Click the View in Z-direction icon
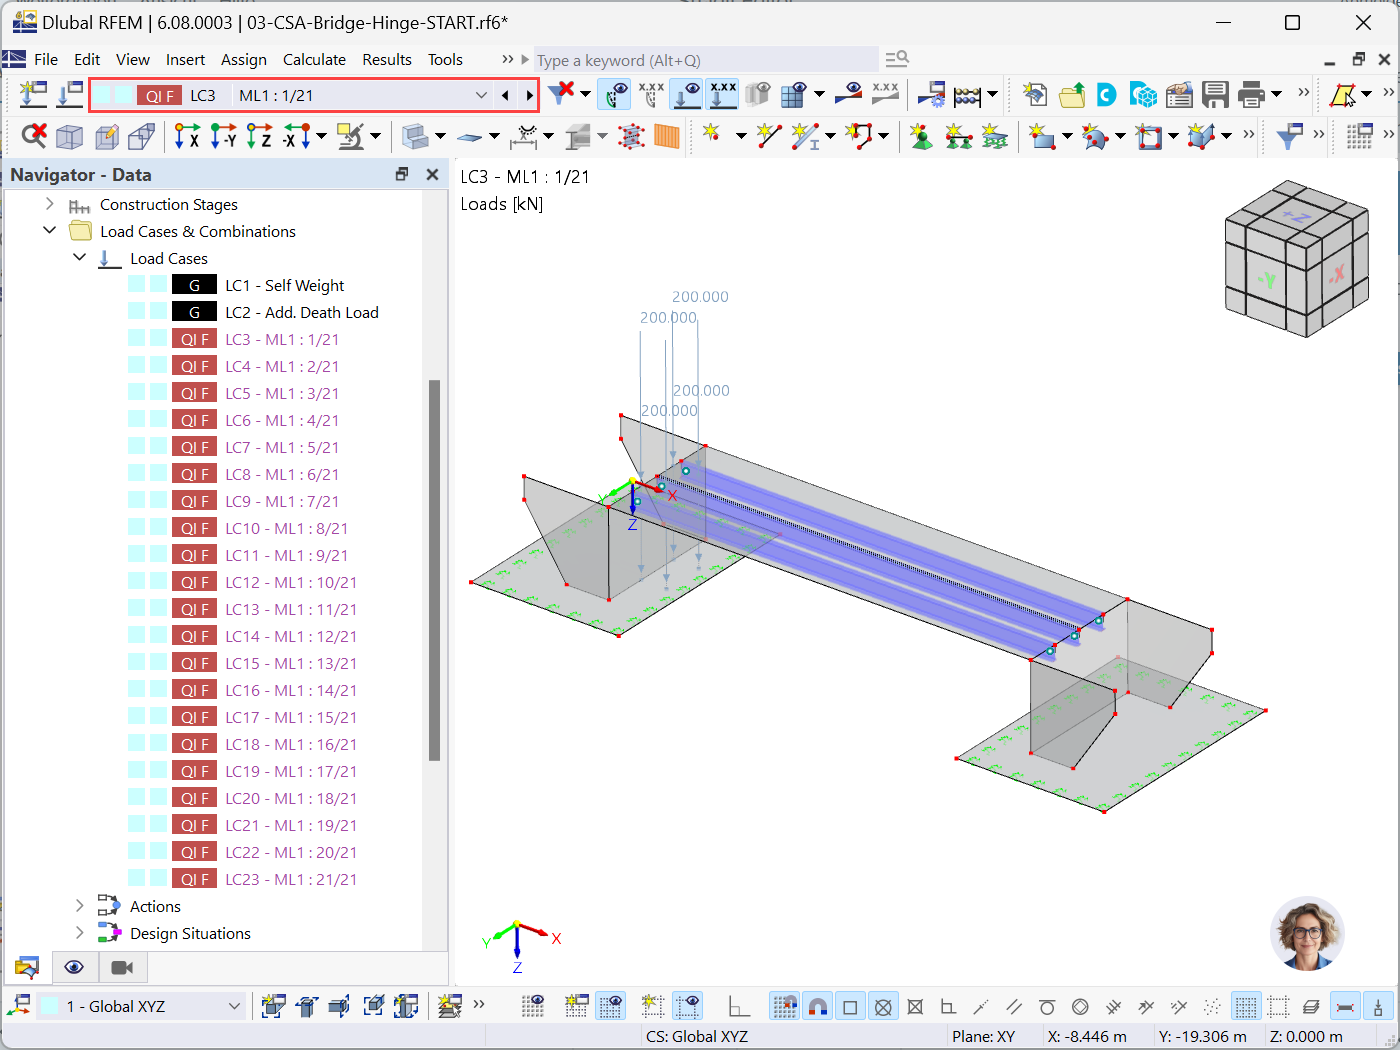 [x=259, y=136]
